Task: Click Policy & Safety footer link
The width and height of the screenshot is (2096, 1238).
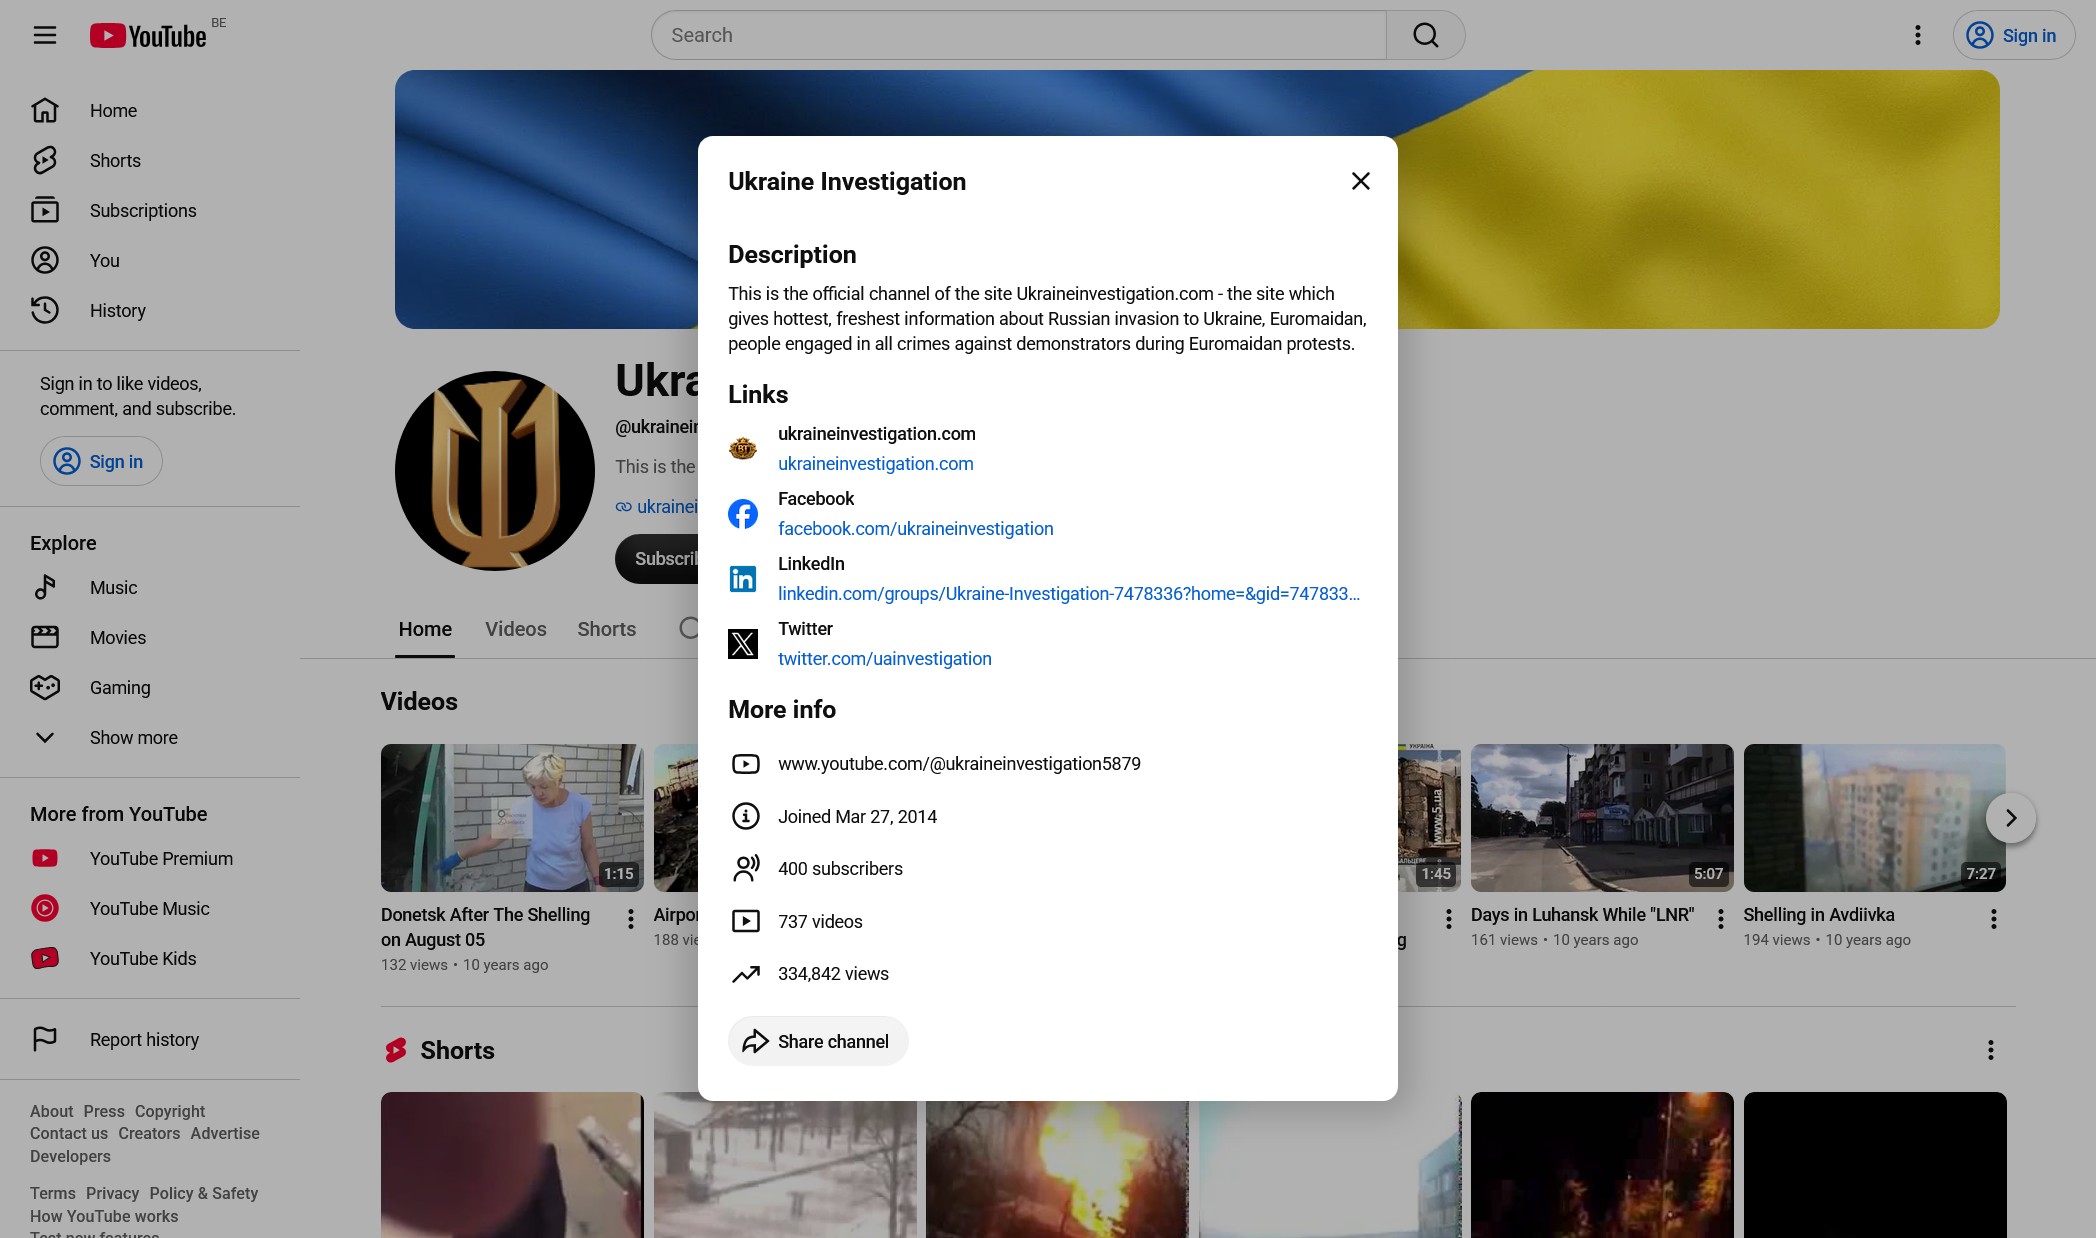Action: click(204, 1193)
